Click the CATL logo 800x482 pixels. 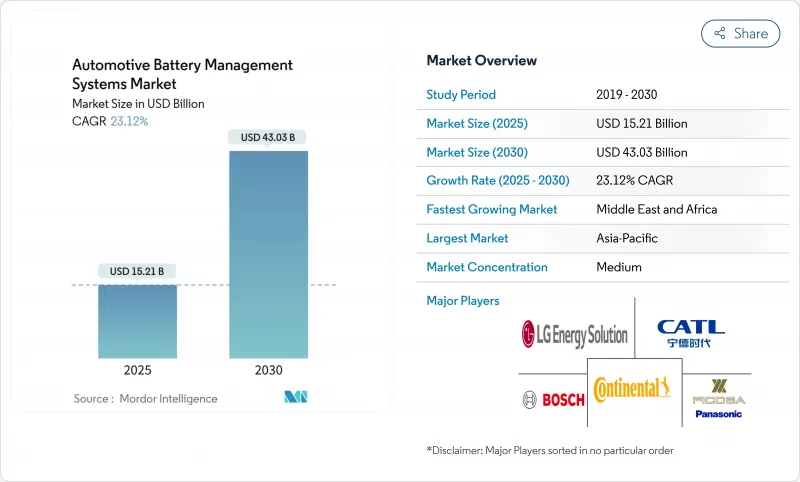click(x=690, y=334)
